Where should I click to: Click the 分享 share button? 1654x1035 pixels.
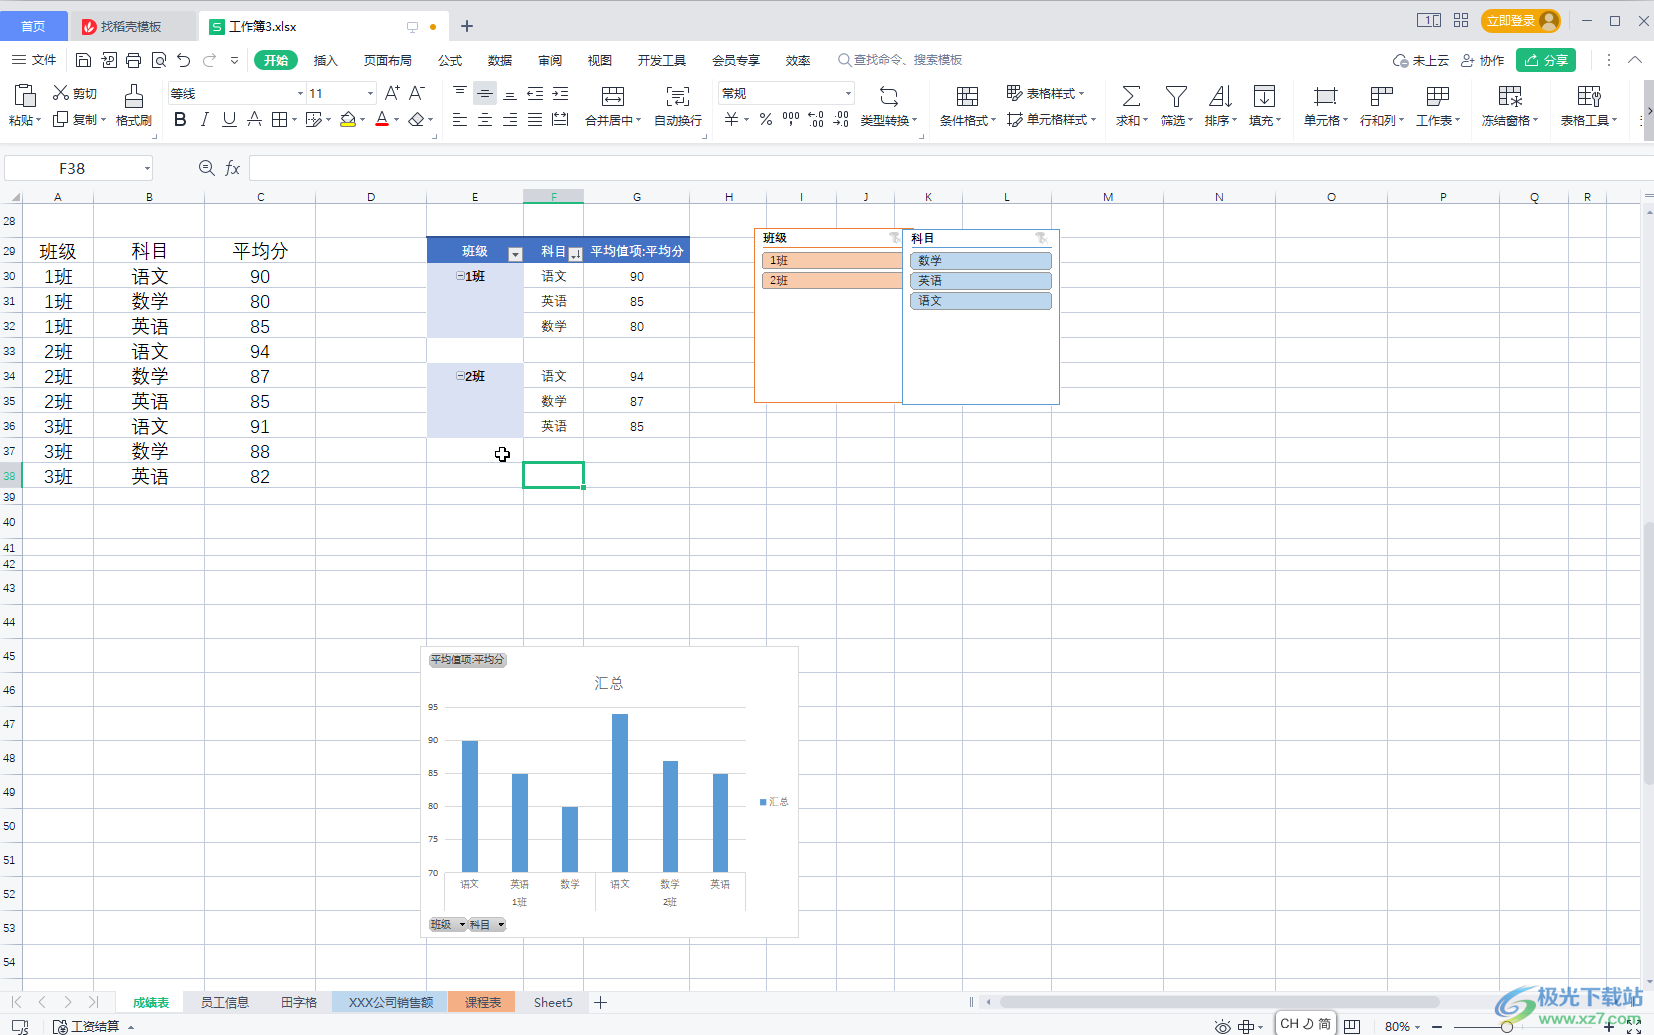click(x=1546, y=60)
